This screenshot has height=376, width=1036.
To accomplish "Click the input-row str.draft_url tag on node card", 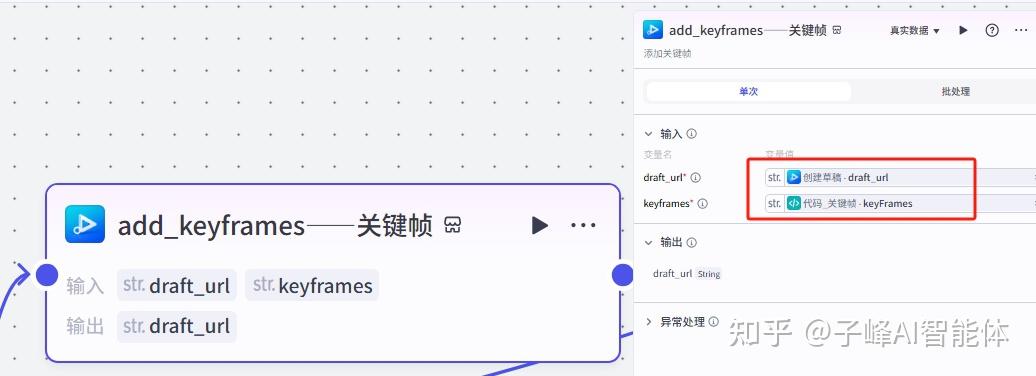I will coord(176,285).
